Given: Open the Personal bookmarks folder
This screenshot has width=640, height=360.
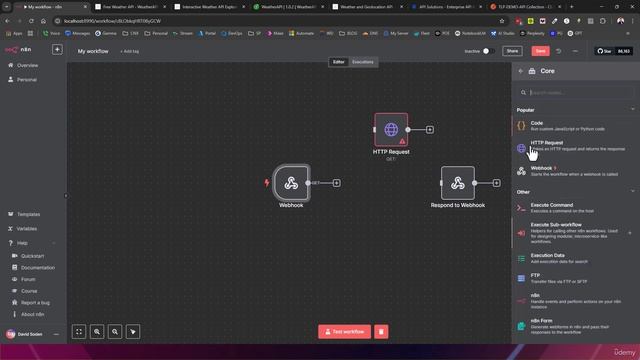Looking at the screenshot, I should (x=156, y=33).
